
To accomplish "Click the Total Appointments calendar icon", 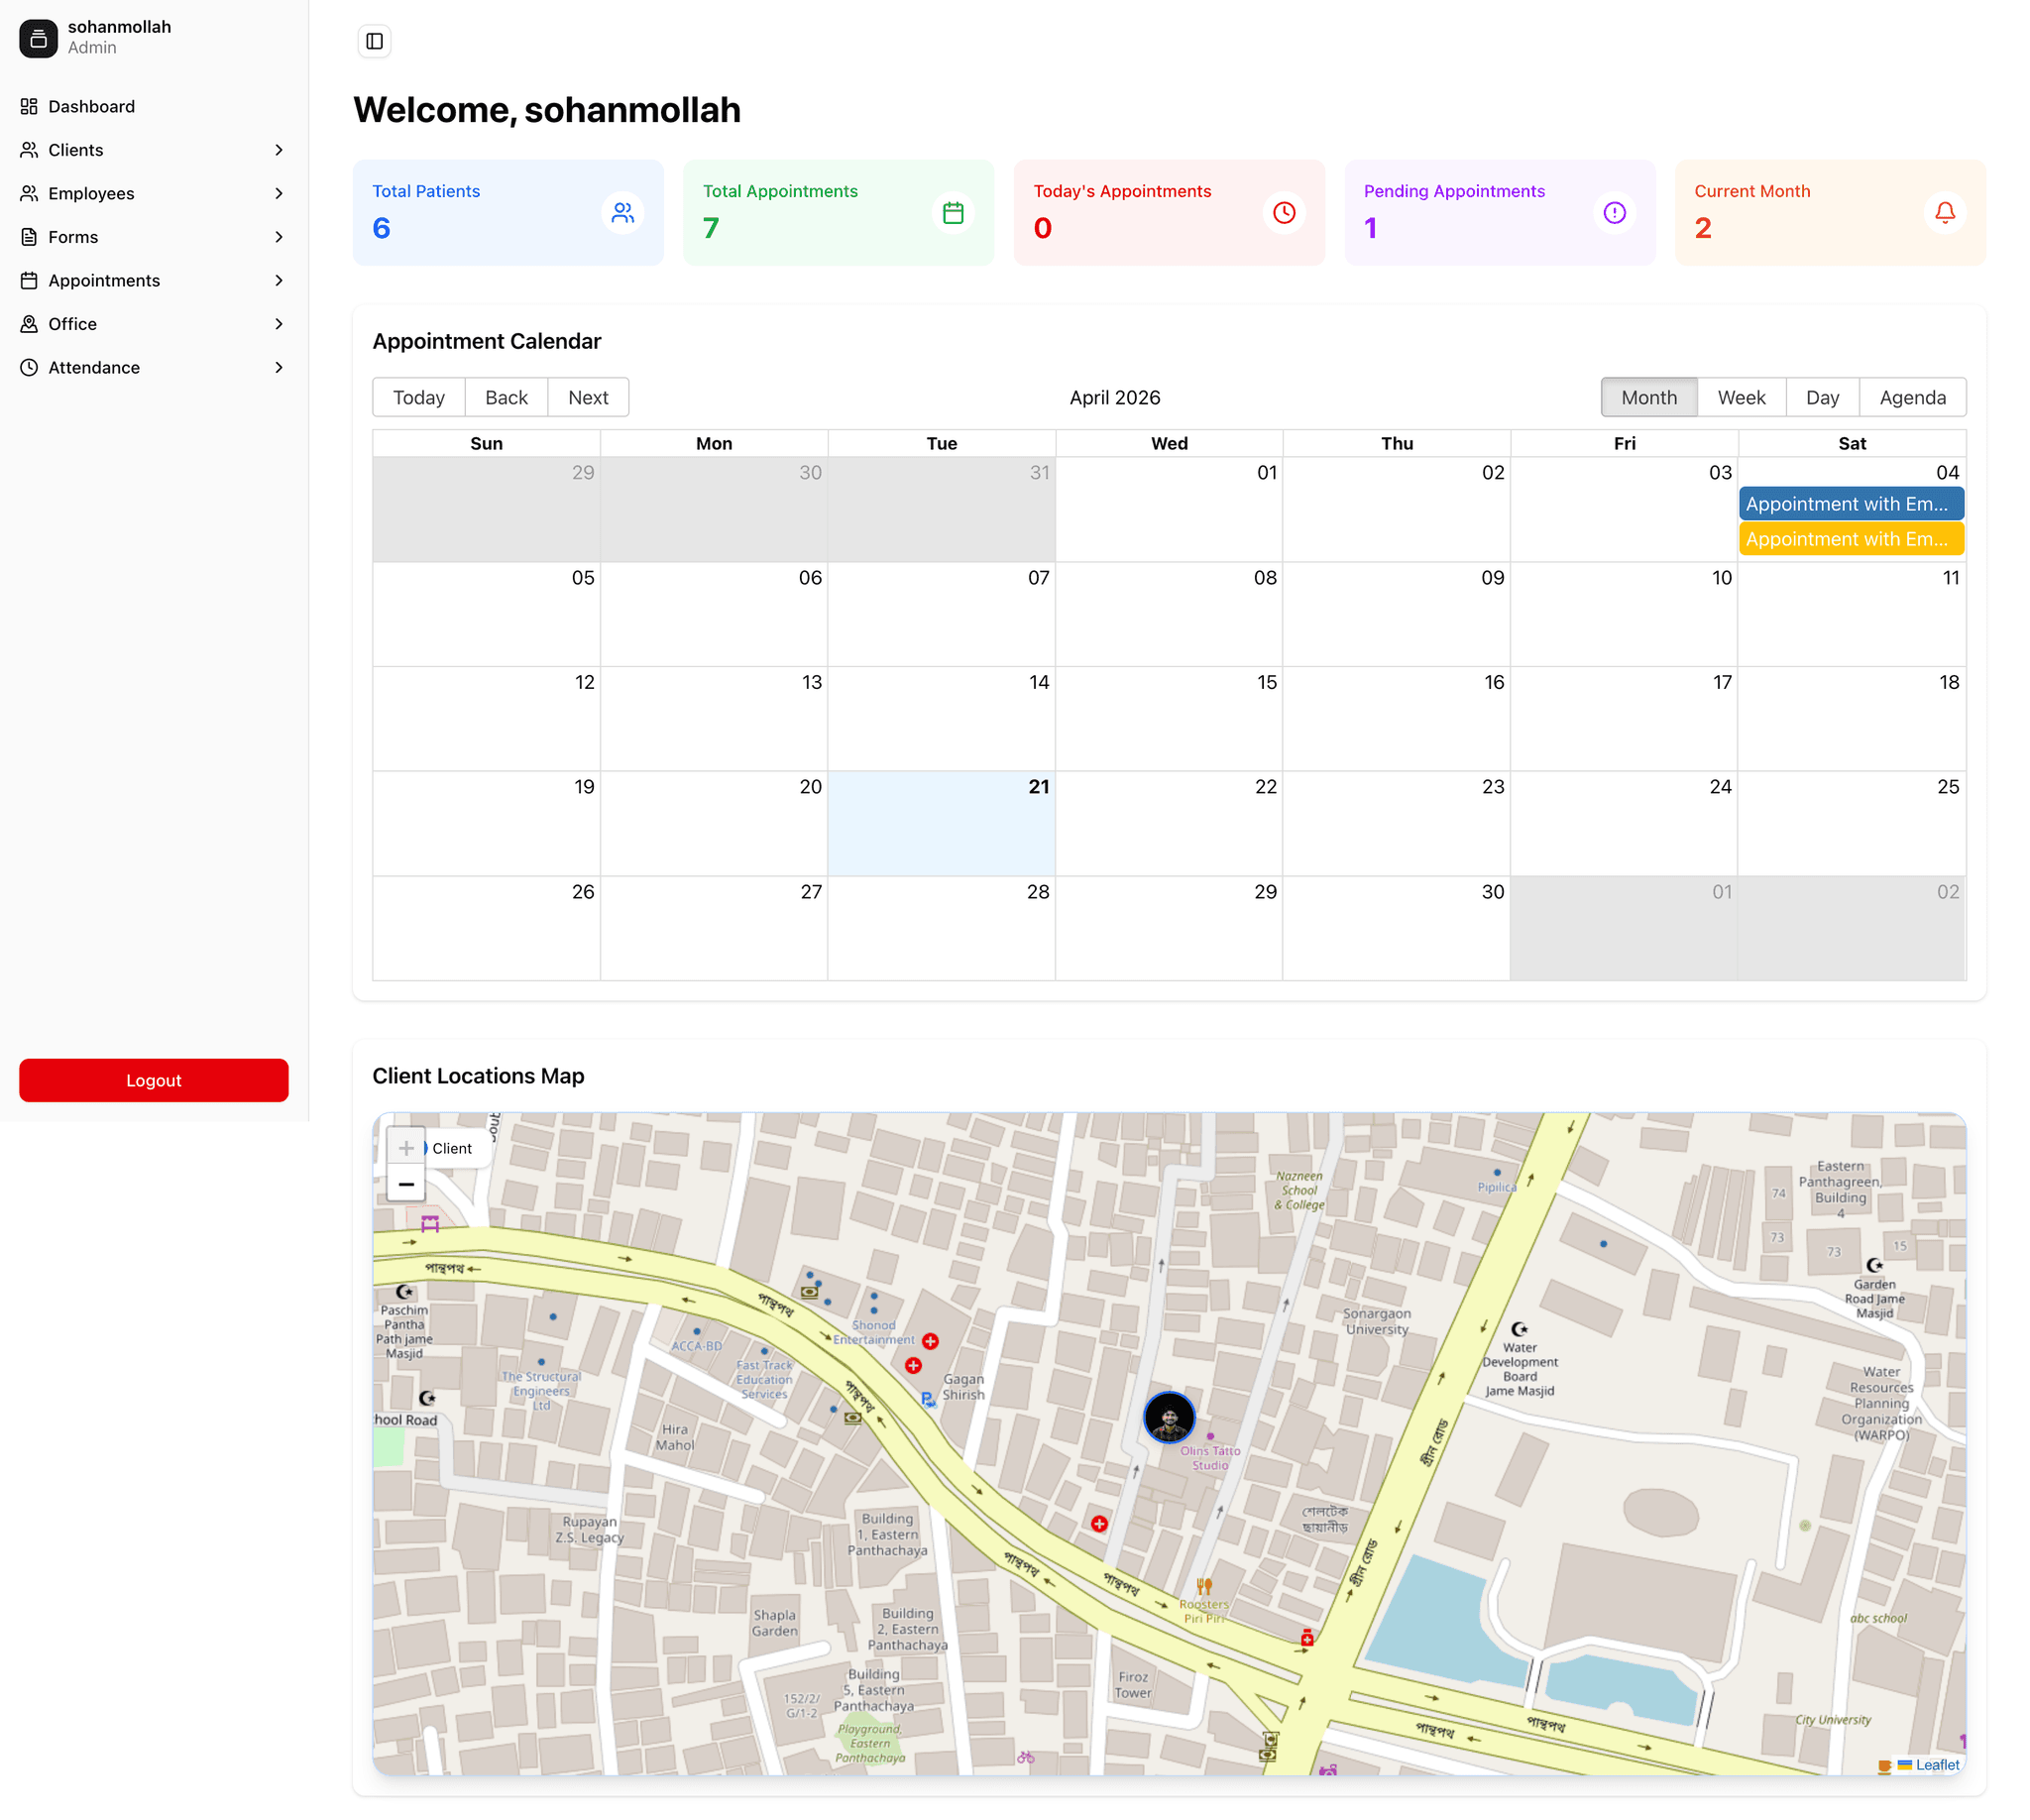I will click(952, 213).
